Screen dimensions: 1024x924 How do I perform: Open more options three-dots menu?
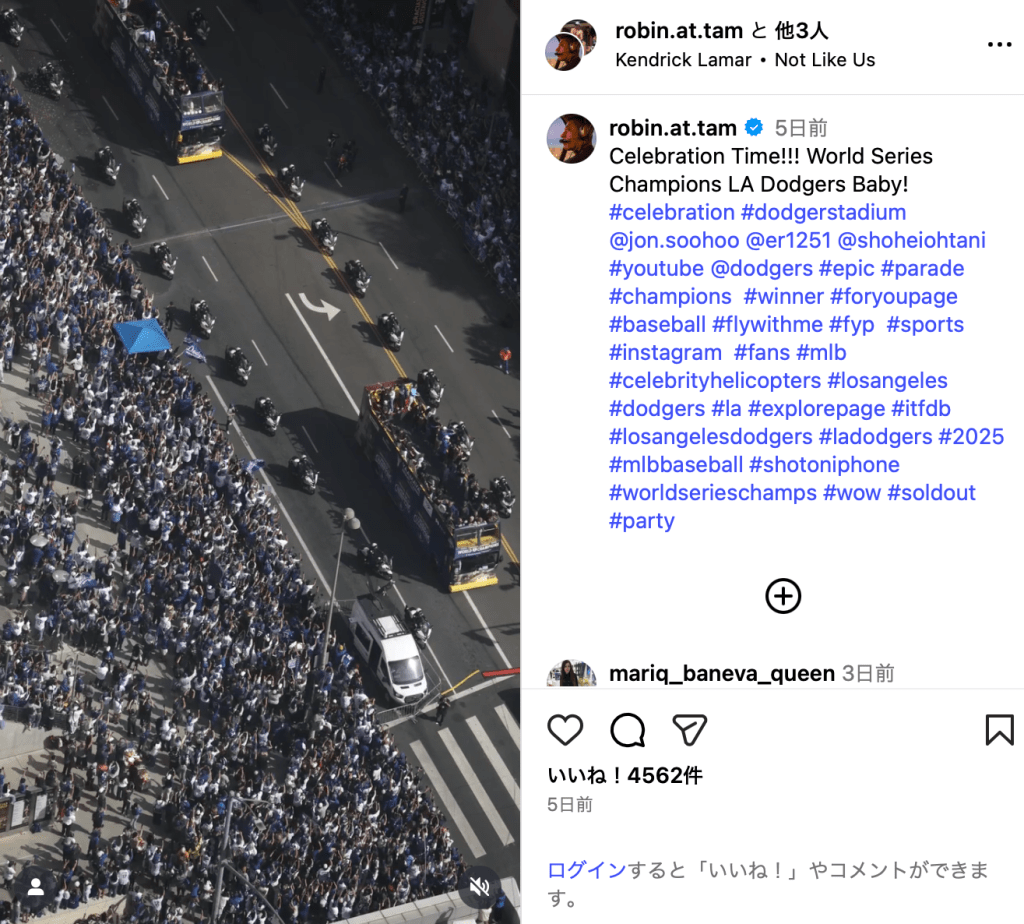coord(999,44)
